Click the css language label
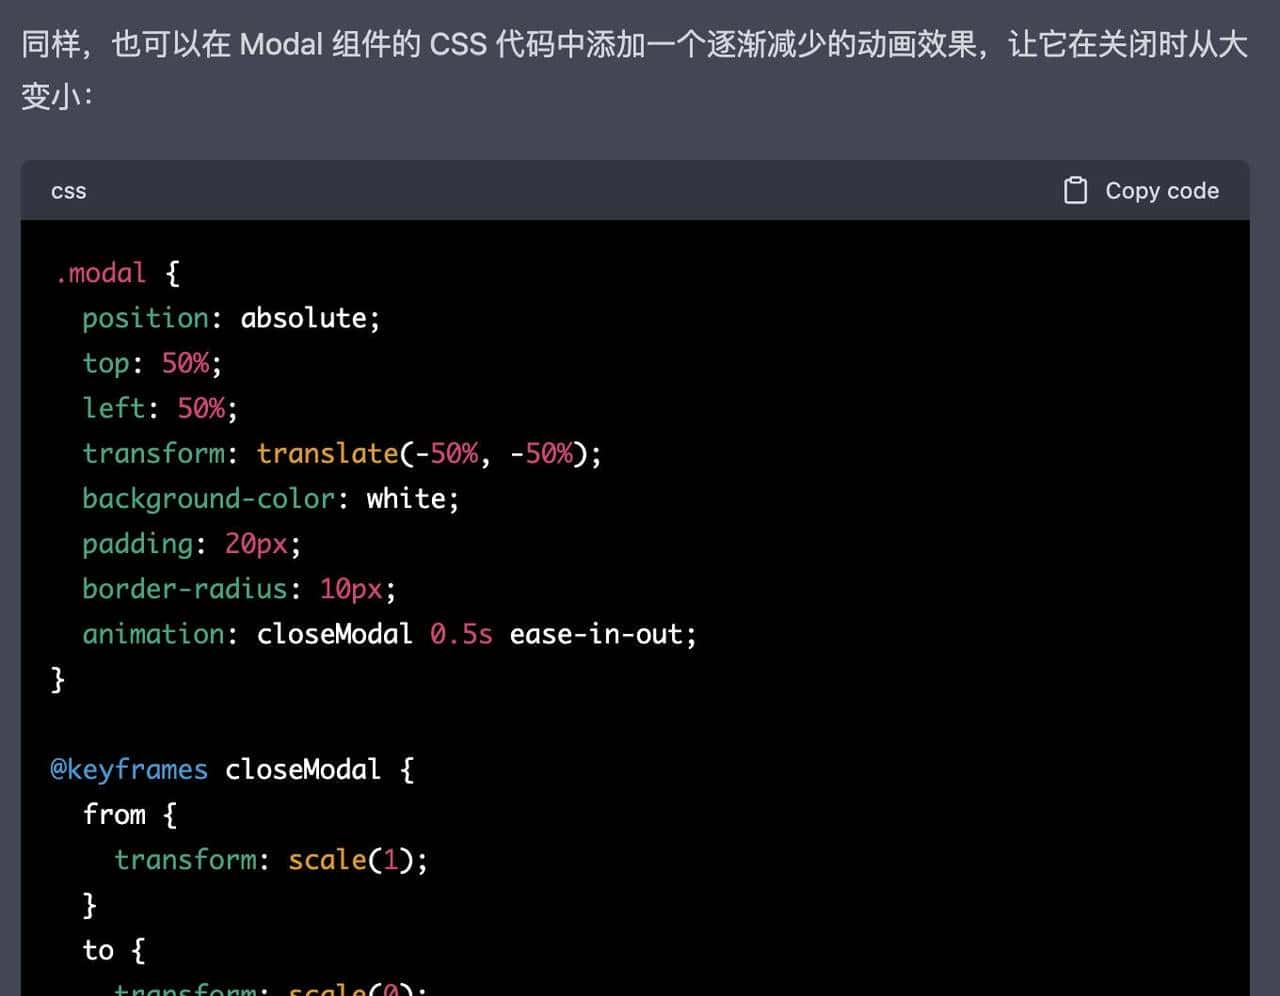 [x=67, y=190]
